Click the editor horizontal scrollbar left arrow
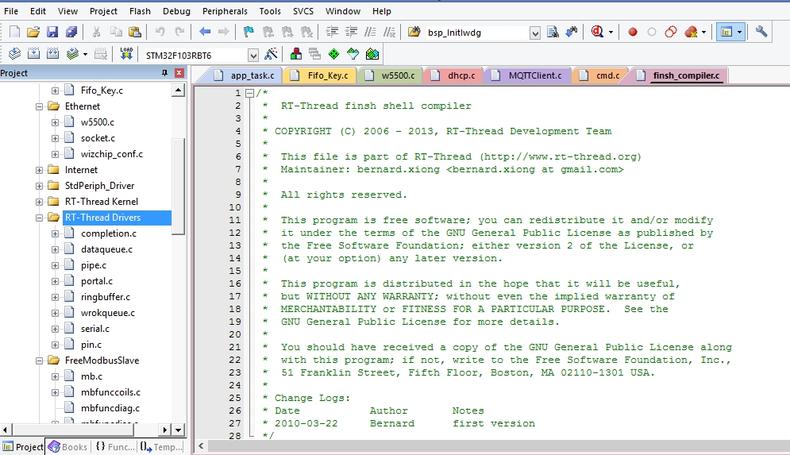The image size is (790, 455). tap(201, 446)
